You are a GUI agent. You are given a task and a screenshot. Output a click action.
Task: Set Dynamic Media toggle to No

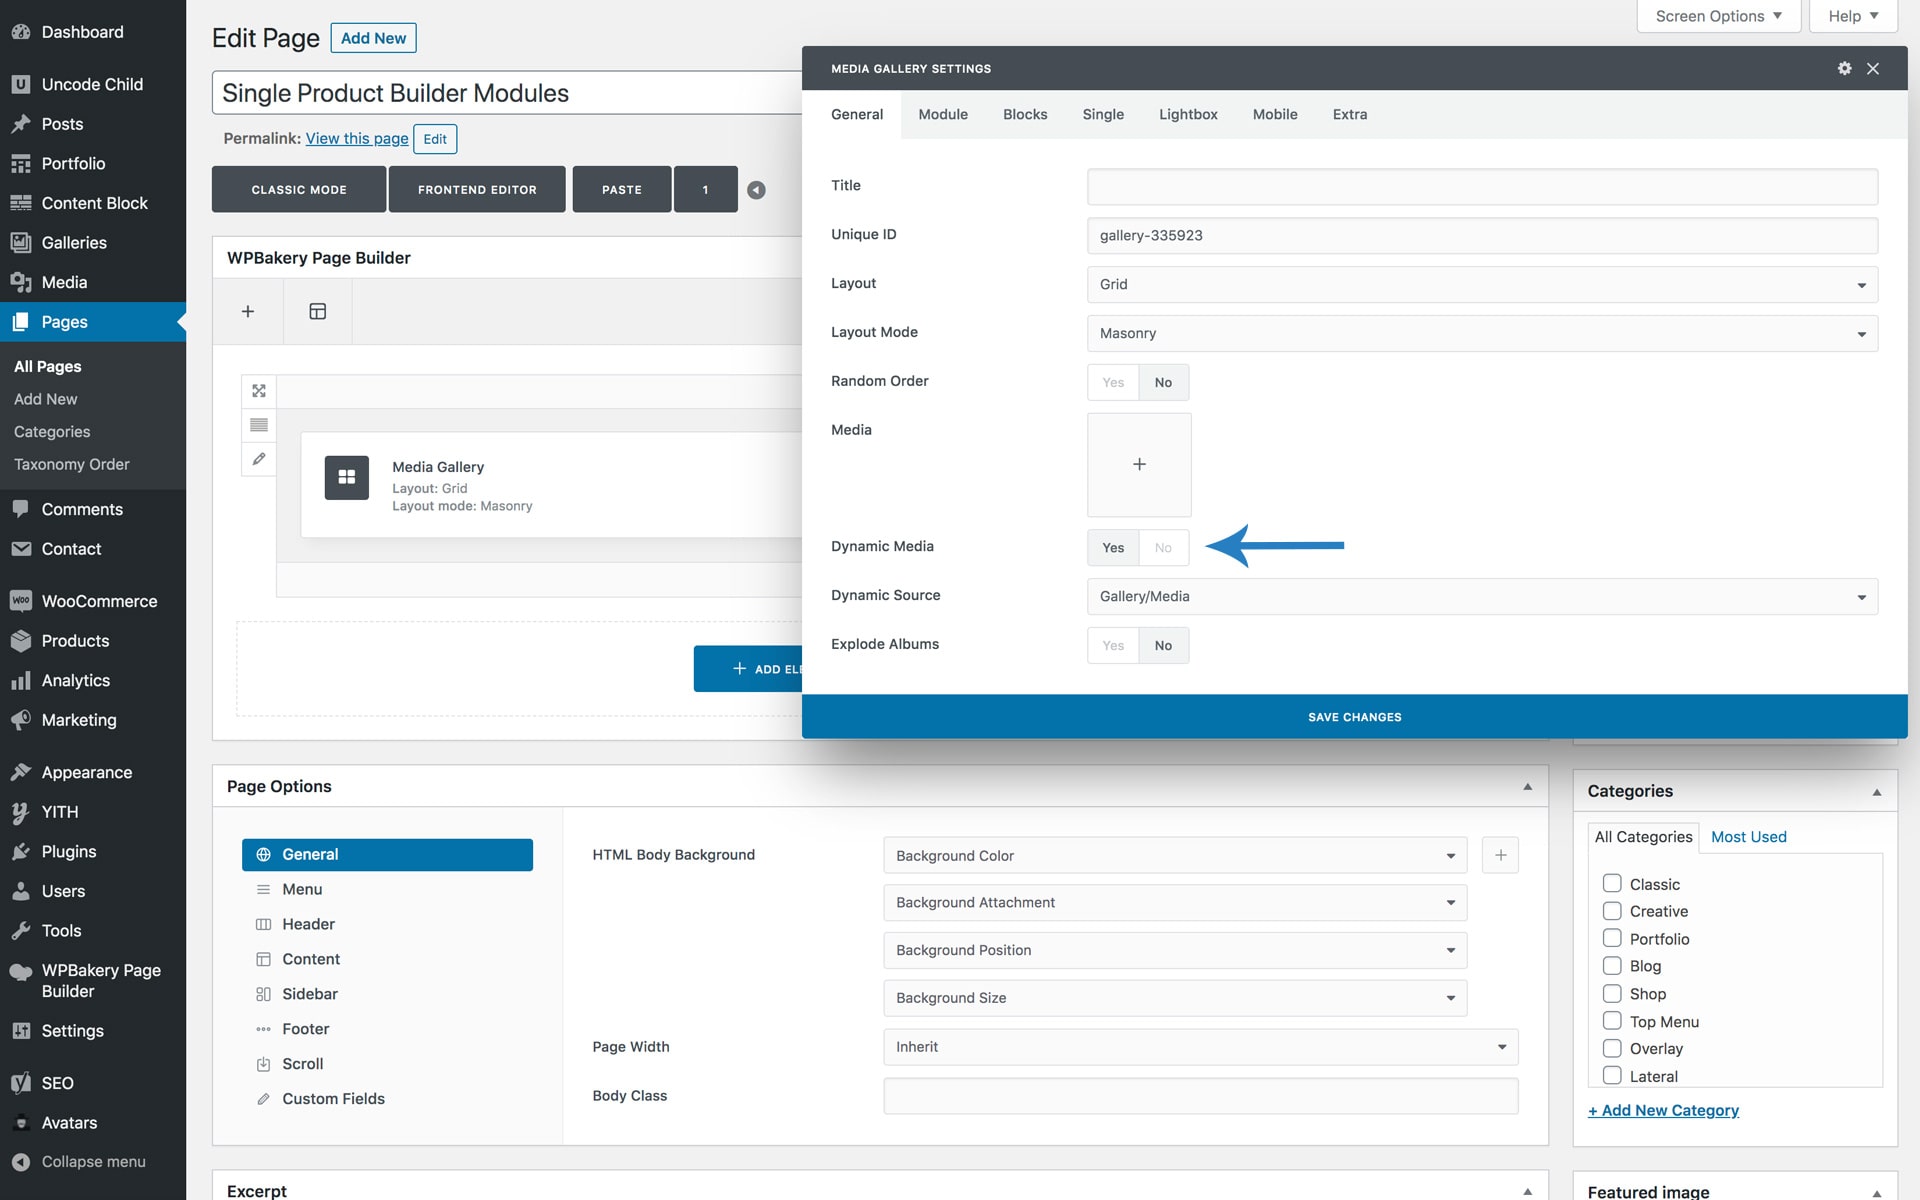(x=1163, y=547)
